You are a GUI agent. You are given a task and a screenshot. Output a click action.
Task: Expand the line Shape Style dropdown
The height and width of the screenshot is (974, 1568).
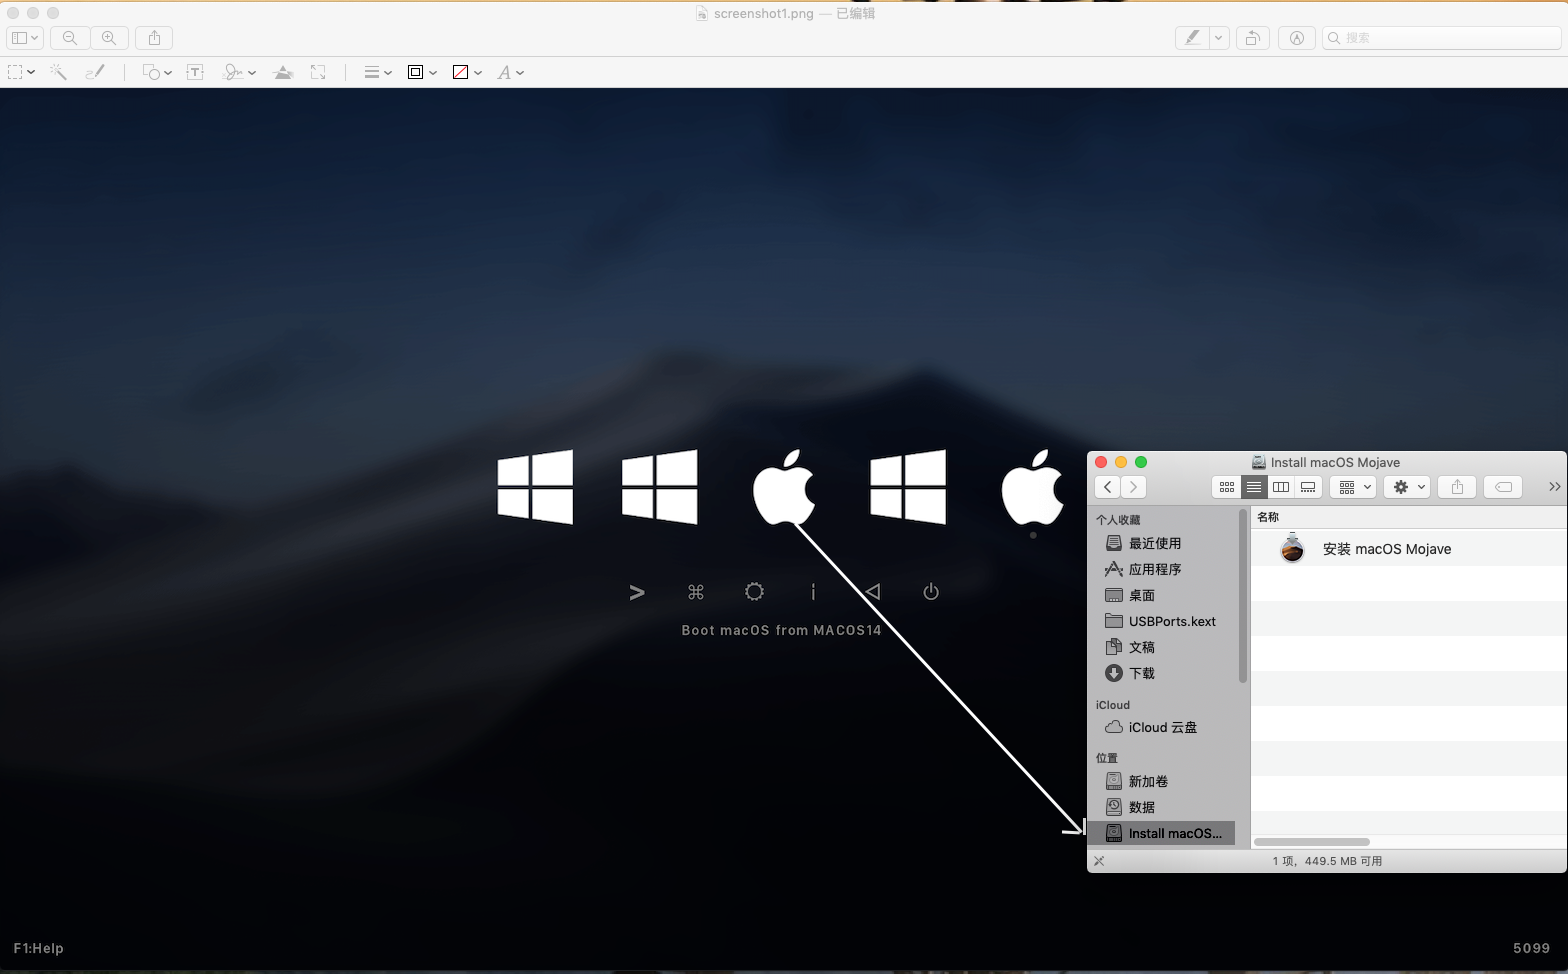point(377,72)
